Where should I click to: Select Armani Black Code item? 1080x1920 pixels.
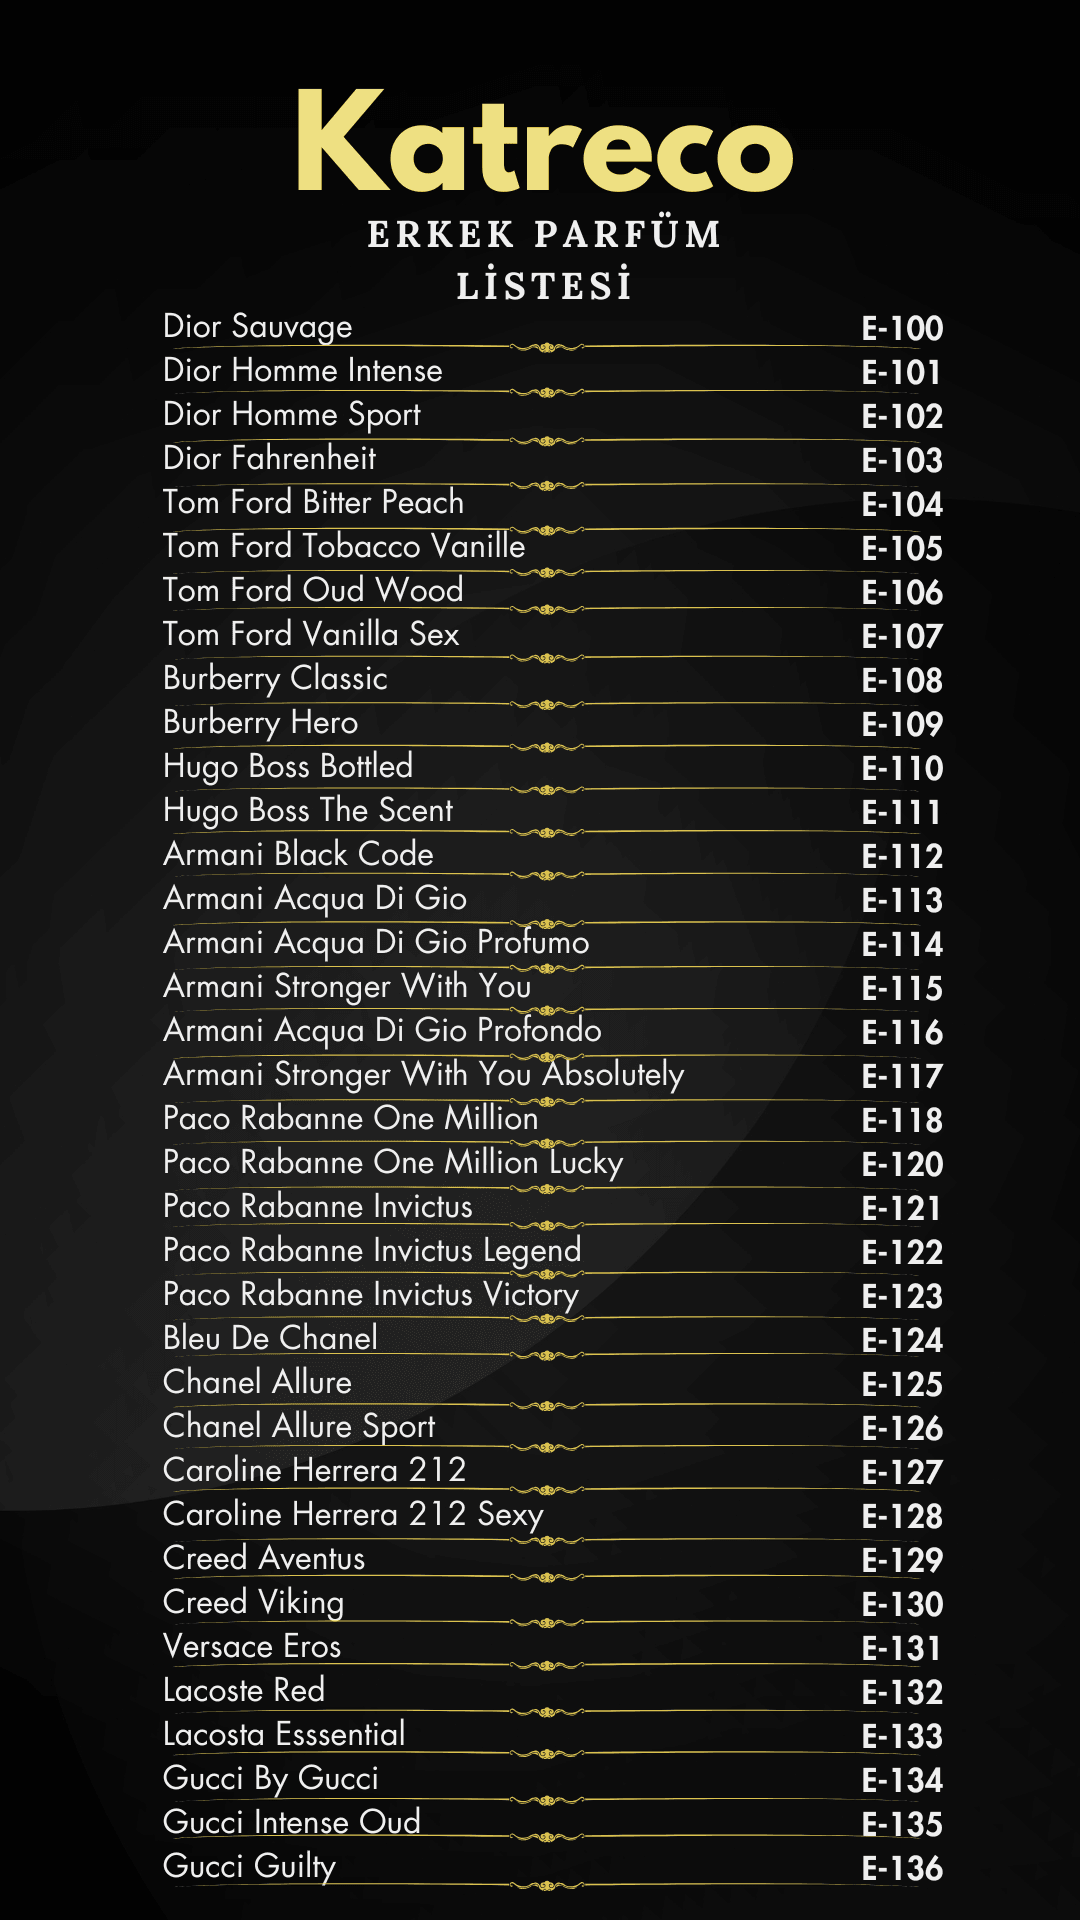pyautogui.click(x=298, y=854)
